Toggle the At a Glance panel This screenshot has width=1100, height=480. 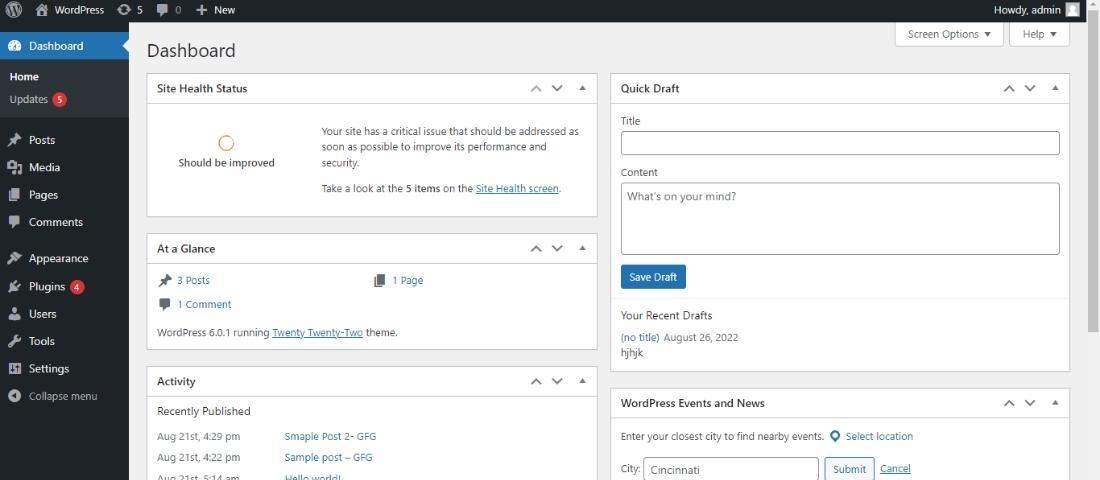pyautogui.click(x=582, y=248)
